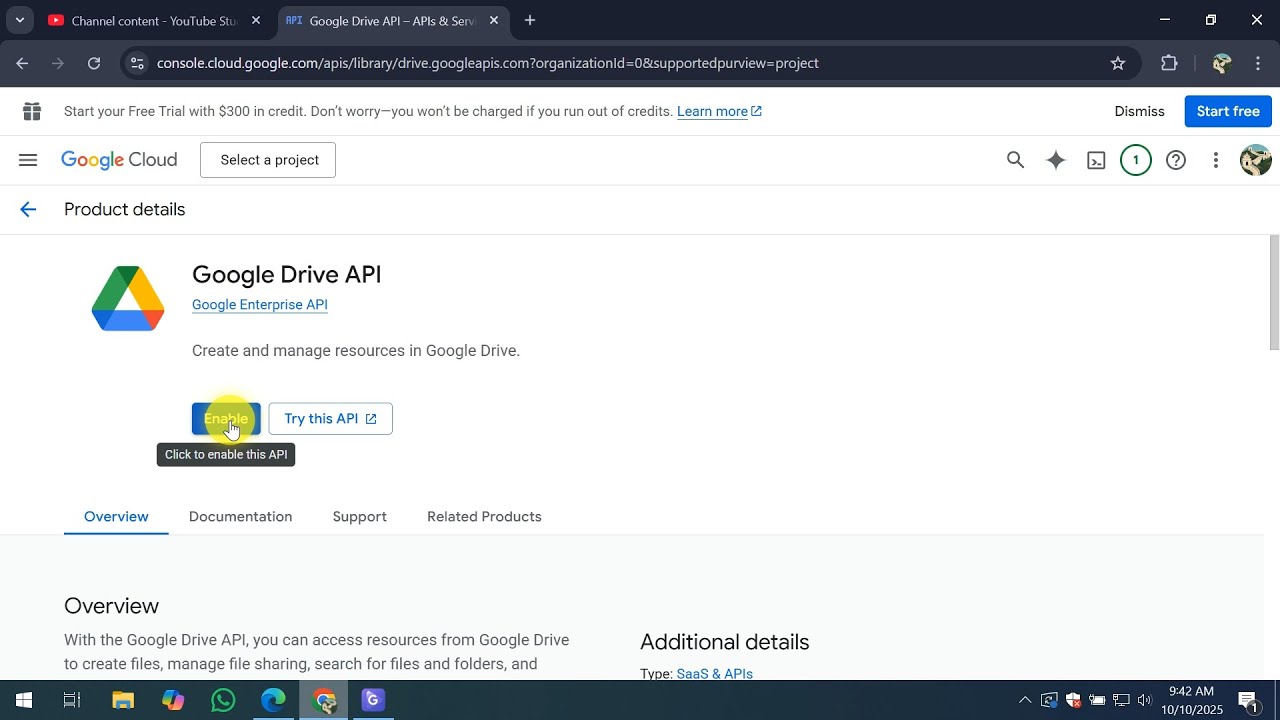1280x720 pixels.
Task: Open the tab search dropdown arrow
Action: (19, 20)
